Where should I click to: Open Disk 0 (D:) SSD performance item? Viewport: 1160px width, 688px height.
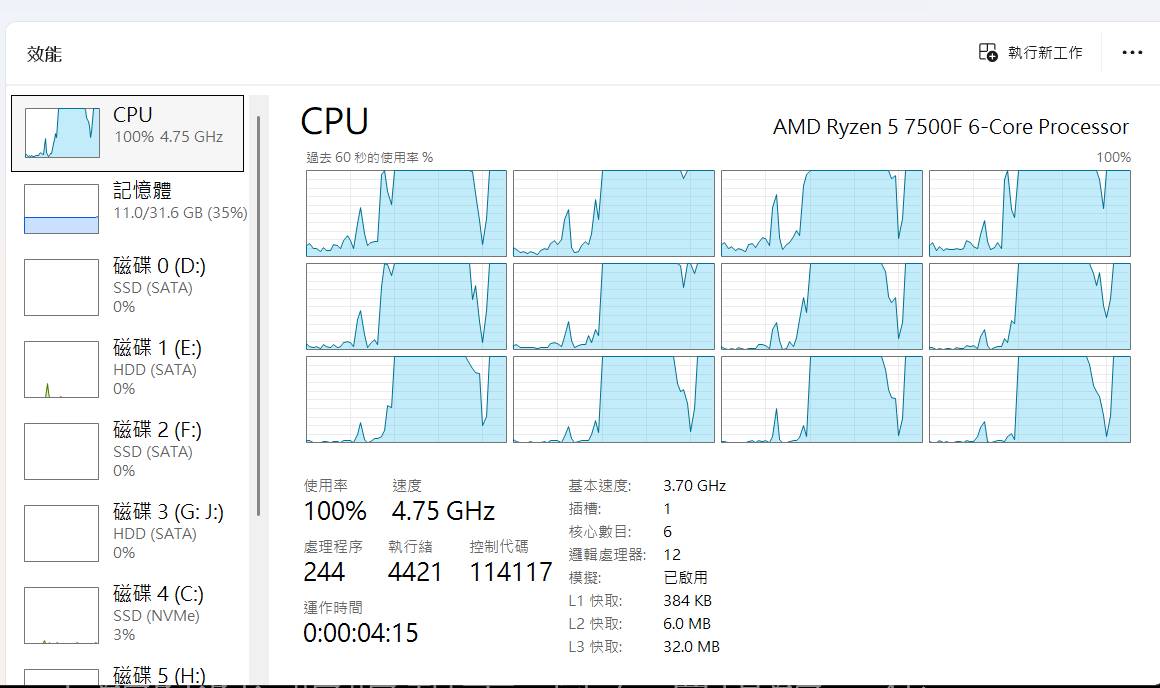pyautogui.click(x=128, y=286)
